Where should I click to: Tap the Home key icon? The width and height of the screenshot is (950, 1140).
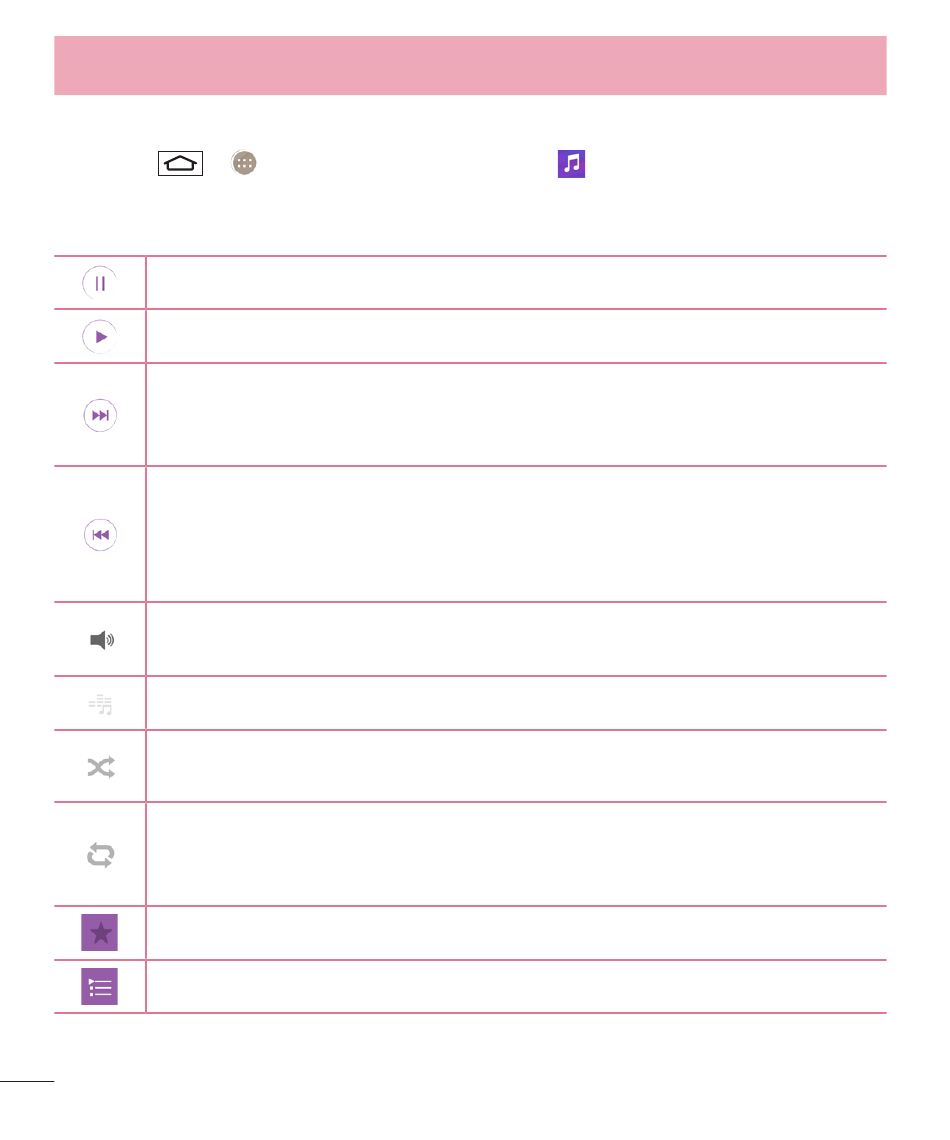(180, 164)
